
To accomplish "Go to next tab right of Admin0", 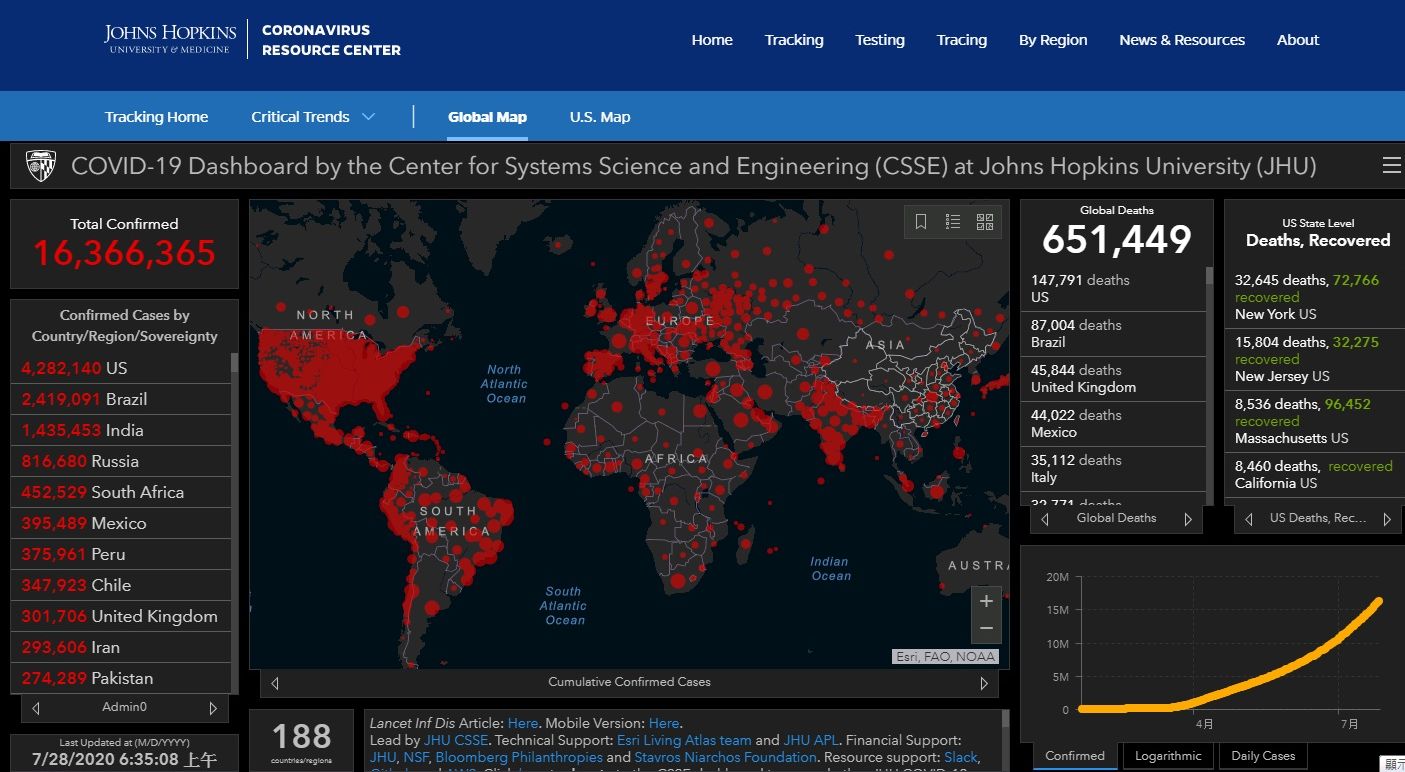I will (213, 708).
